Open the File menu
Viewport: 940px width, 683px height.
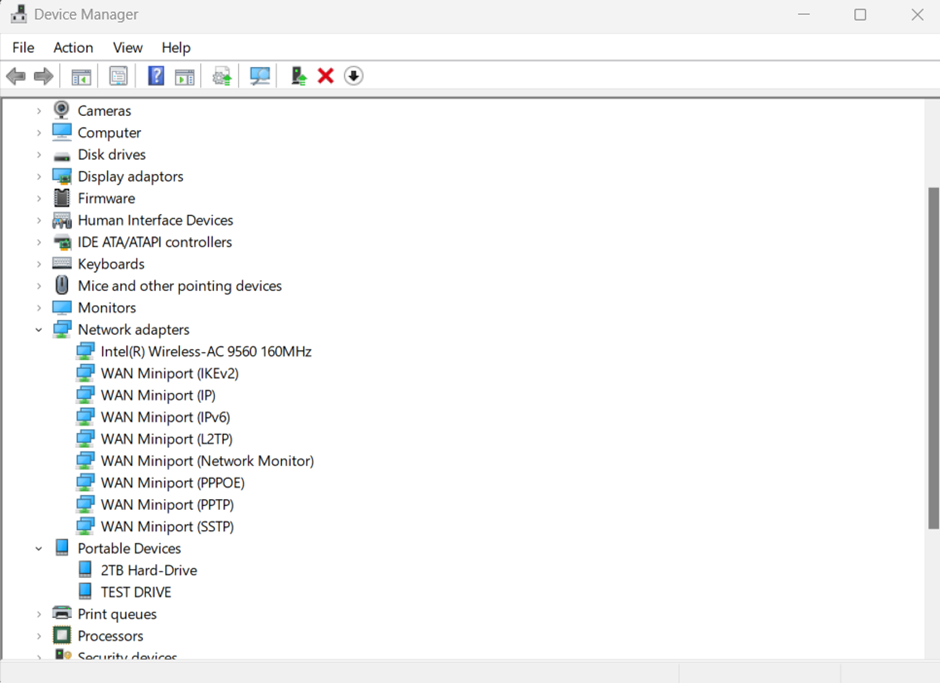click(x=23, y=47)
